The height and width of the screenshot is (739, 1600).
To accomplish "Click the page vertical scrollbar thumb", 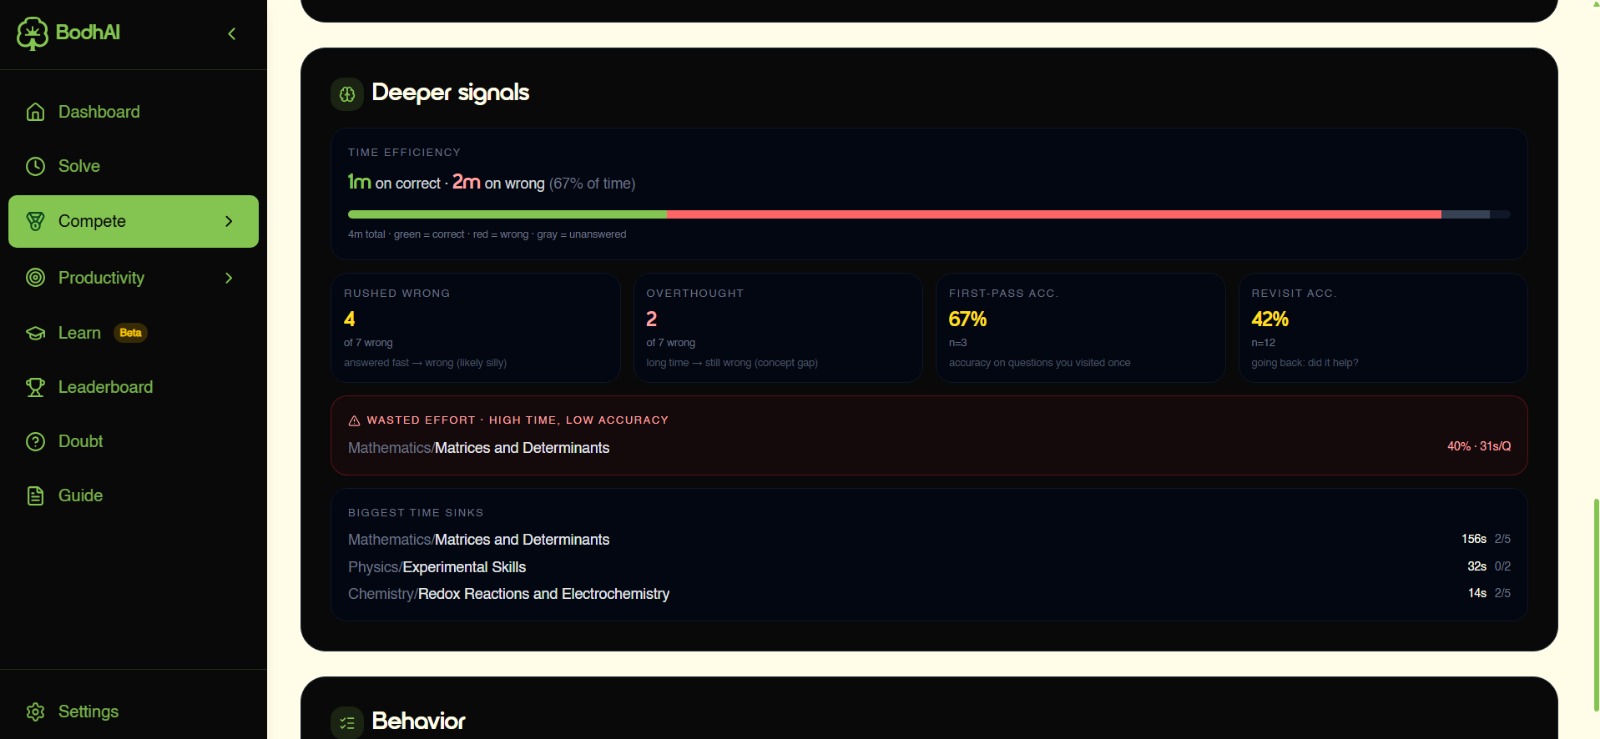I will (x=1596, y=605).
